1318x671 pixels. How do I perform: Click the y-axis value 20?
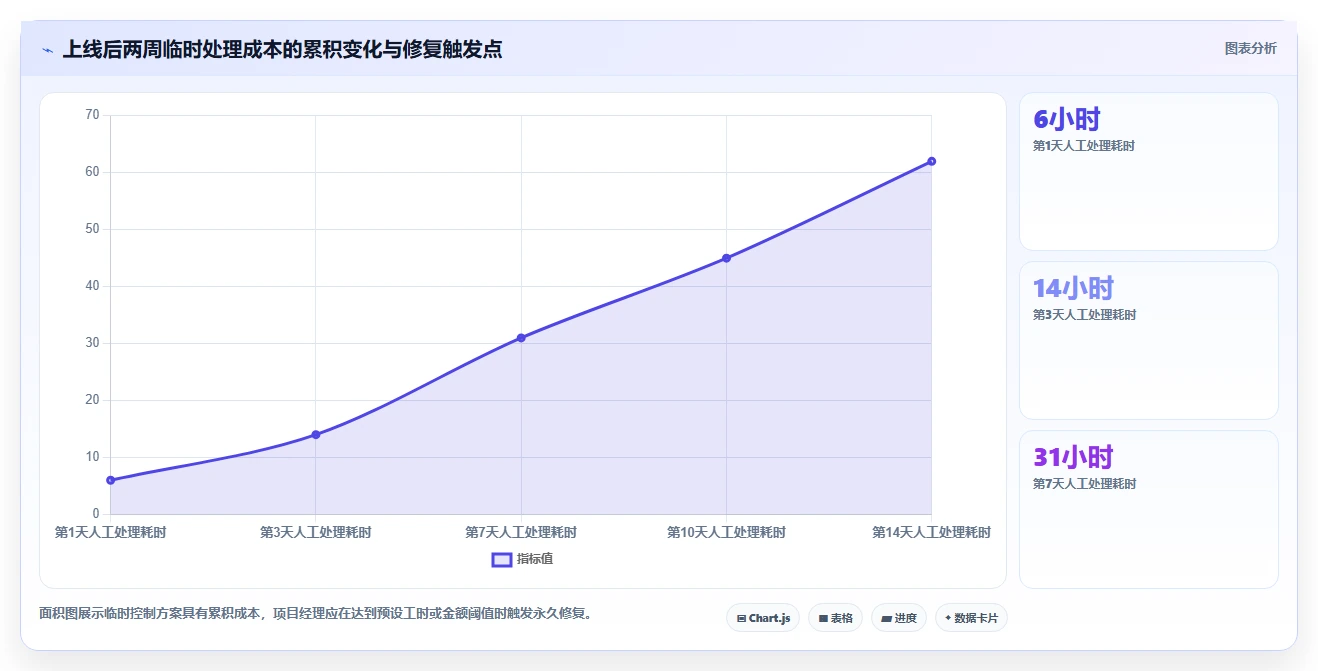click(92, 400)
